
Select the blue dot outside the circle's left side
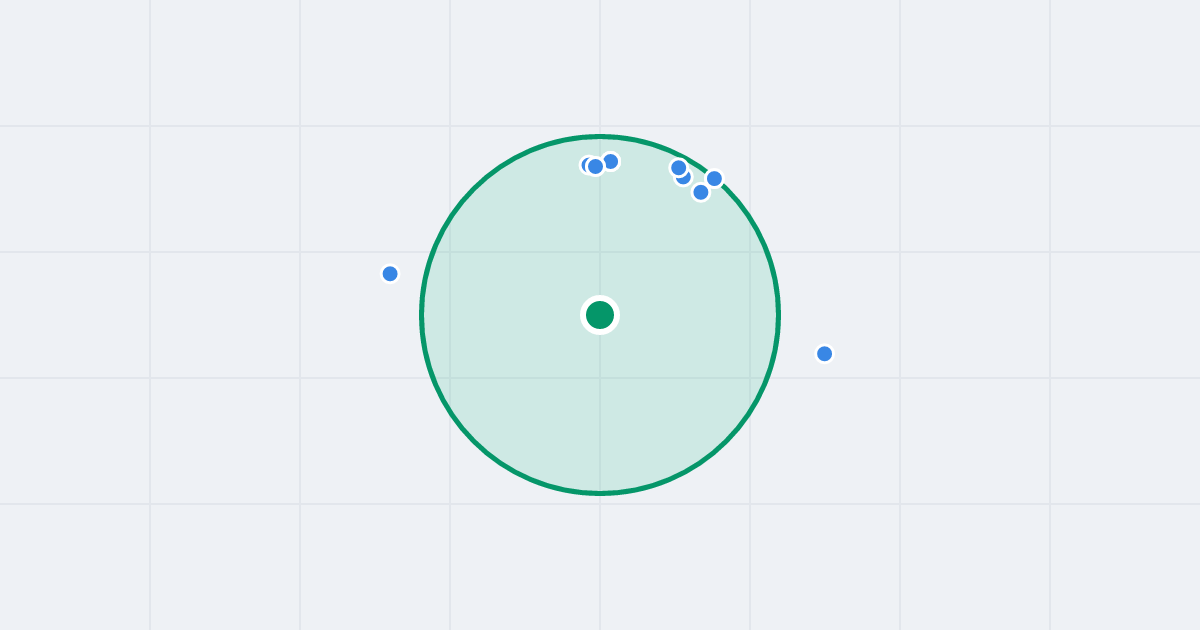[390, 274]
